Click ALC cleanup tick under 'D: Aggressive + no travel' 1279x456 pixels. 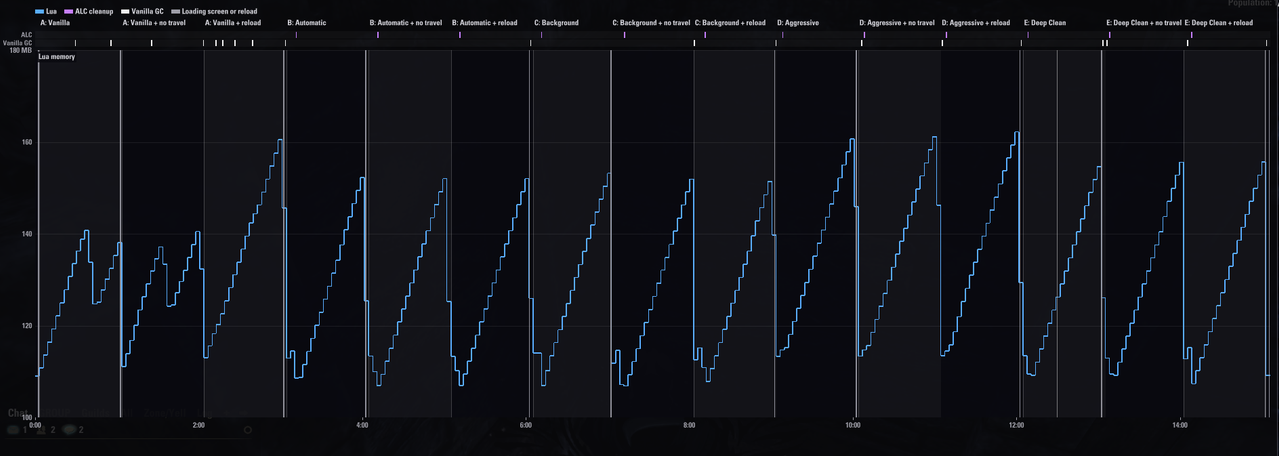click(864, 35)
